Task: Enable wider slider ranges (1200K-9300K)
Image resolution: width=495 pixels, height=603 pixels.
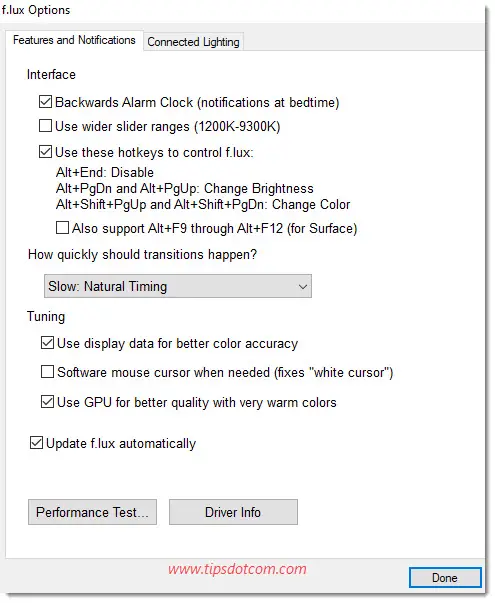Action: pyautogui.click(x=45, y=126)
